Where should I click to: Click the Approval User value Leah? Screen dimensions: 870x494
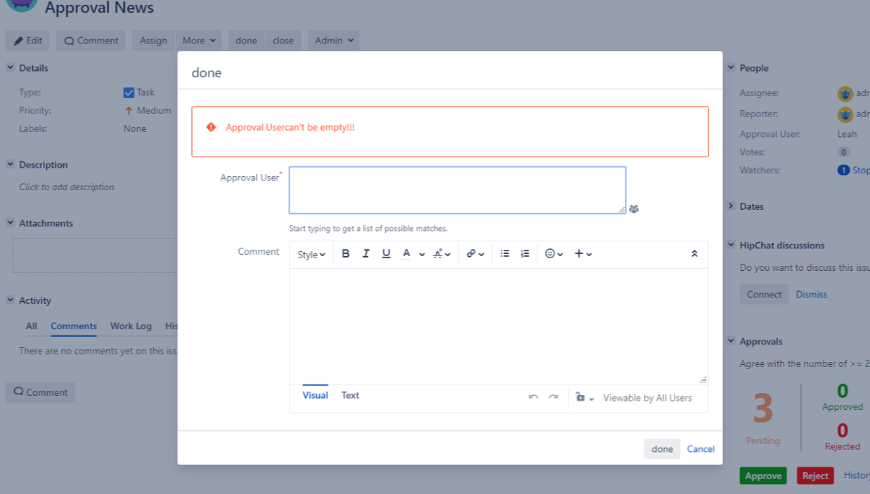tap(847, 134)
